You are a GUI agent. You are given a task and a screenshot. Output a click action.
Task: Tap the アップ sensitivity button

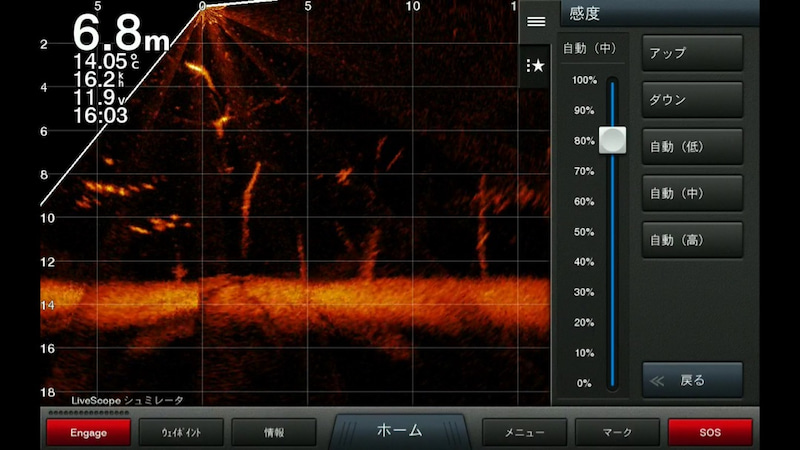pyautogui.click(x=692, y=53)
